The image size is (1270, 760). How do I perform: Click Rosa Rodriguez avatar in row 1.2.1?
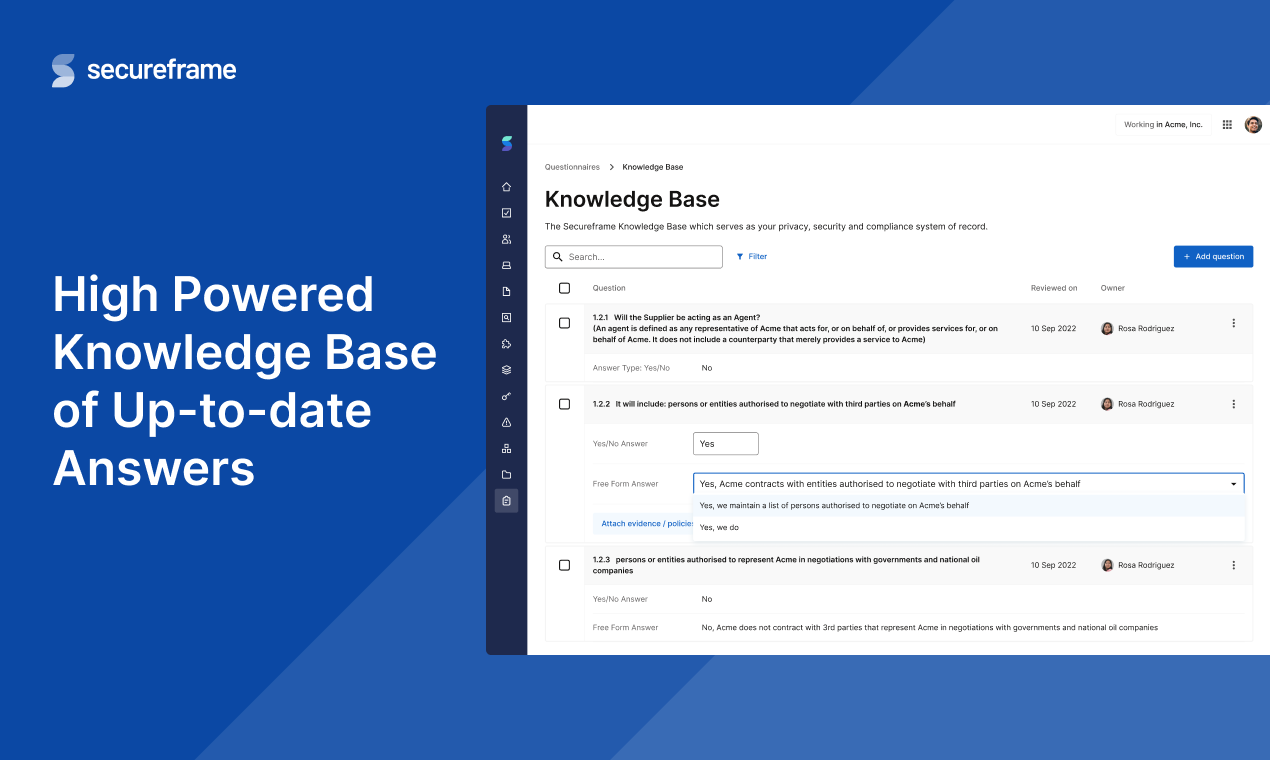pyautogui.click(x=1107, y=328)
